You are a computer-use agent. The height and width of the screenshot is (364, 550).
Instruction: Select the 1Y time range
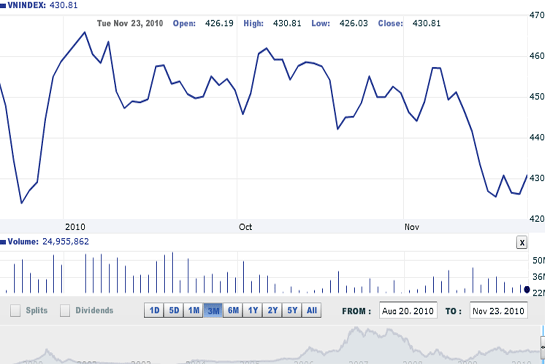click(253, 310)
